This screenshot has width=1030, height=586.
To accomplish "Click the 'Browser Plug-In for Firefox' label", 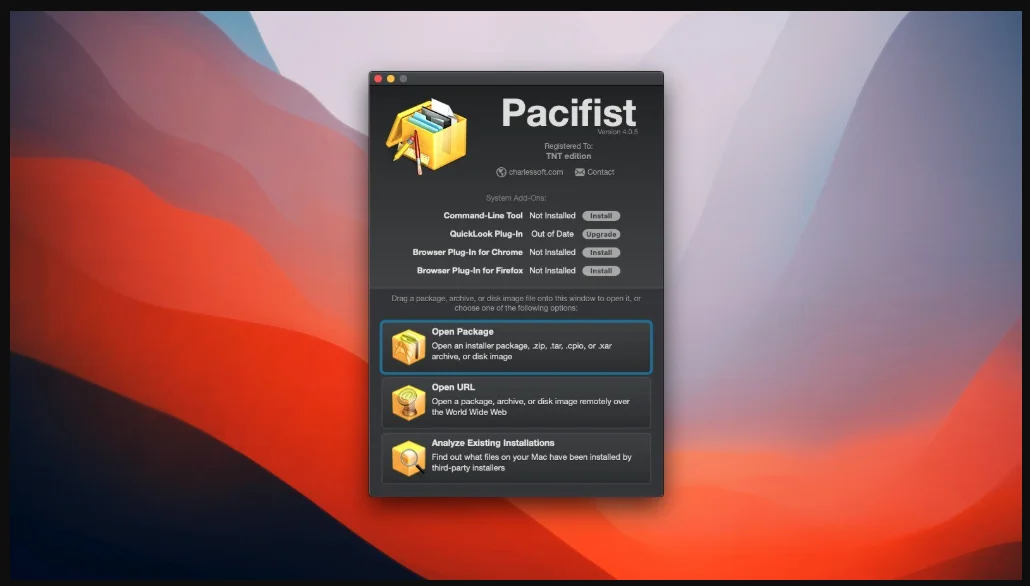I will point(470,271).
